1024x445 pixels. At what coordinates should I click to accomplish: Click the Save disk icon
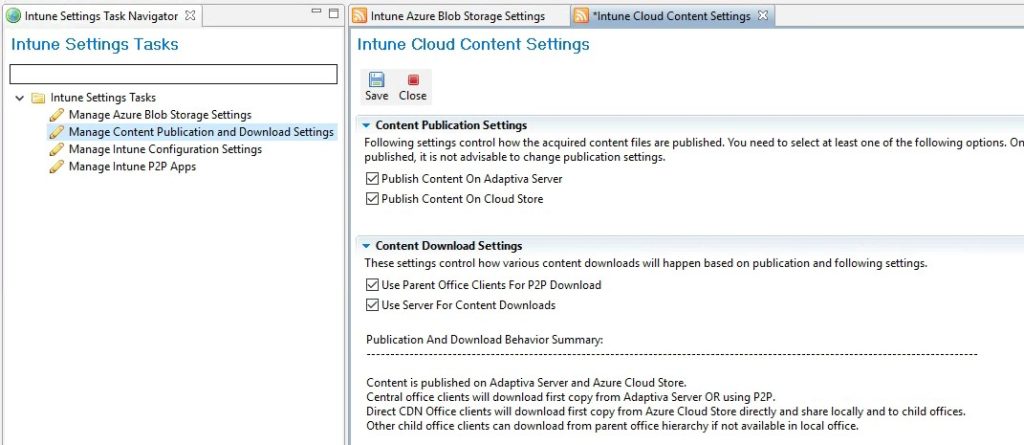pyautogui.click(x=376, y=80)
